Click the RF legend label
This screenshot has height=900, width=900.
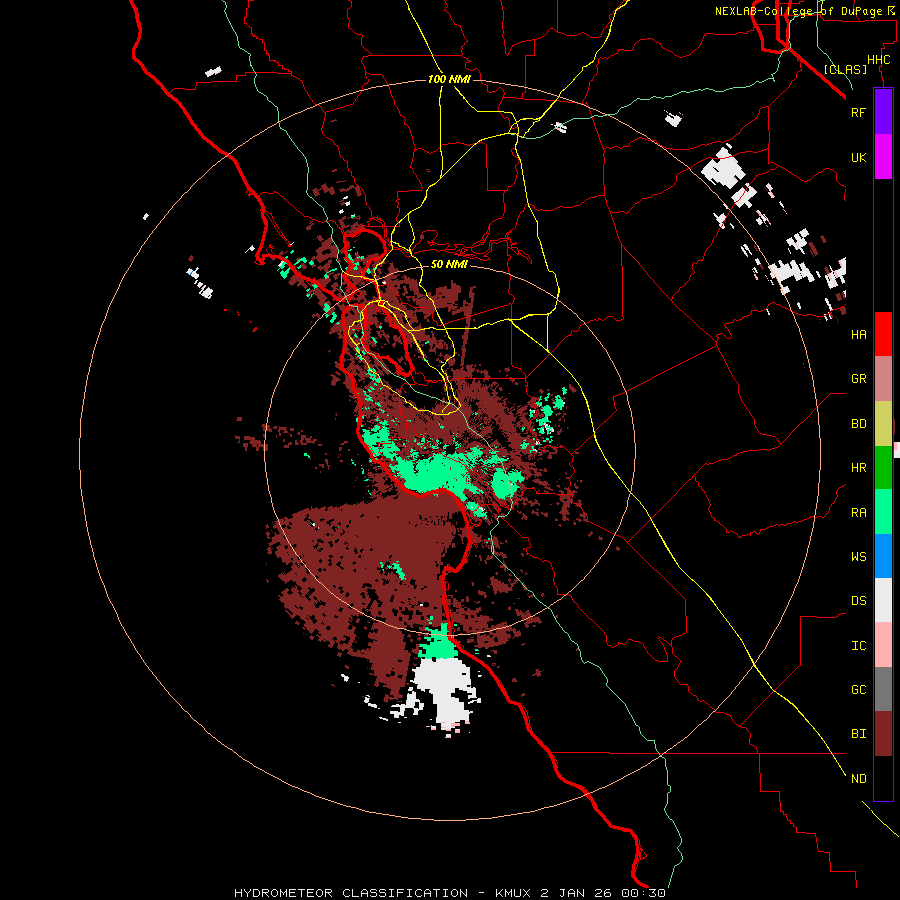coord(858,112)
